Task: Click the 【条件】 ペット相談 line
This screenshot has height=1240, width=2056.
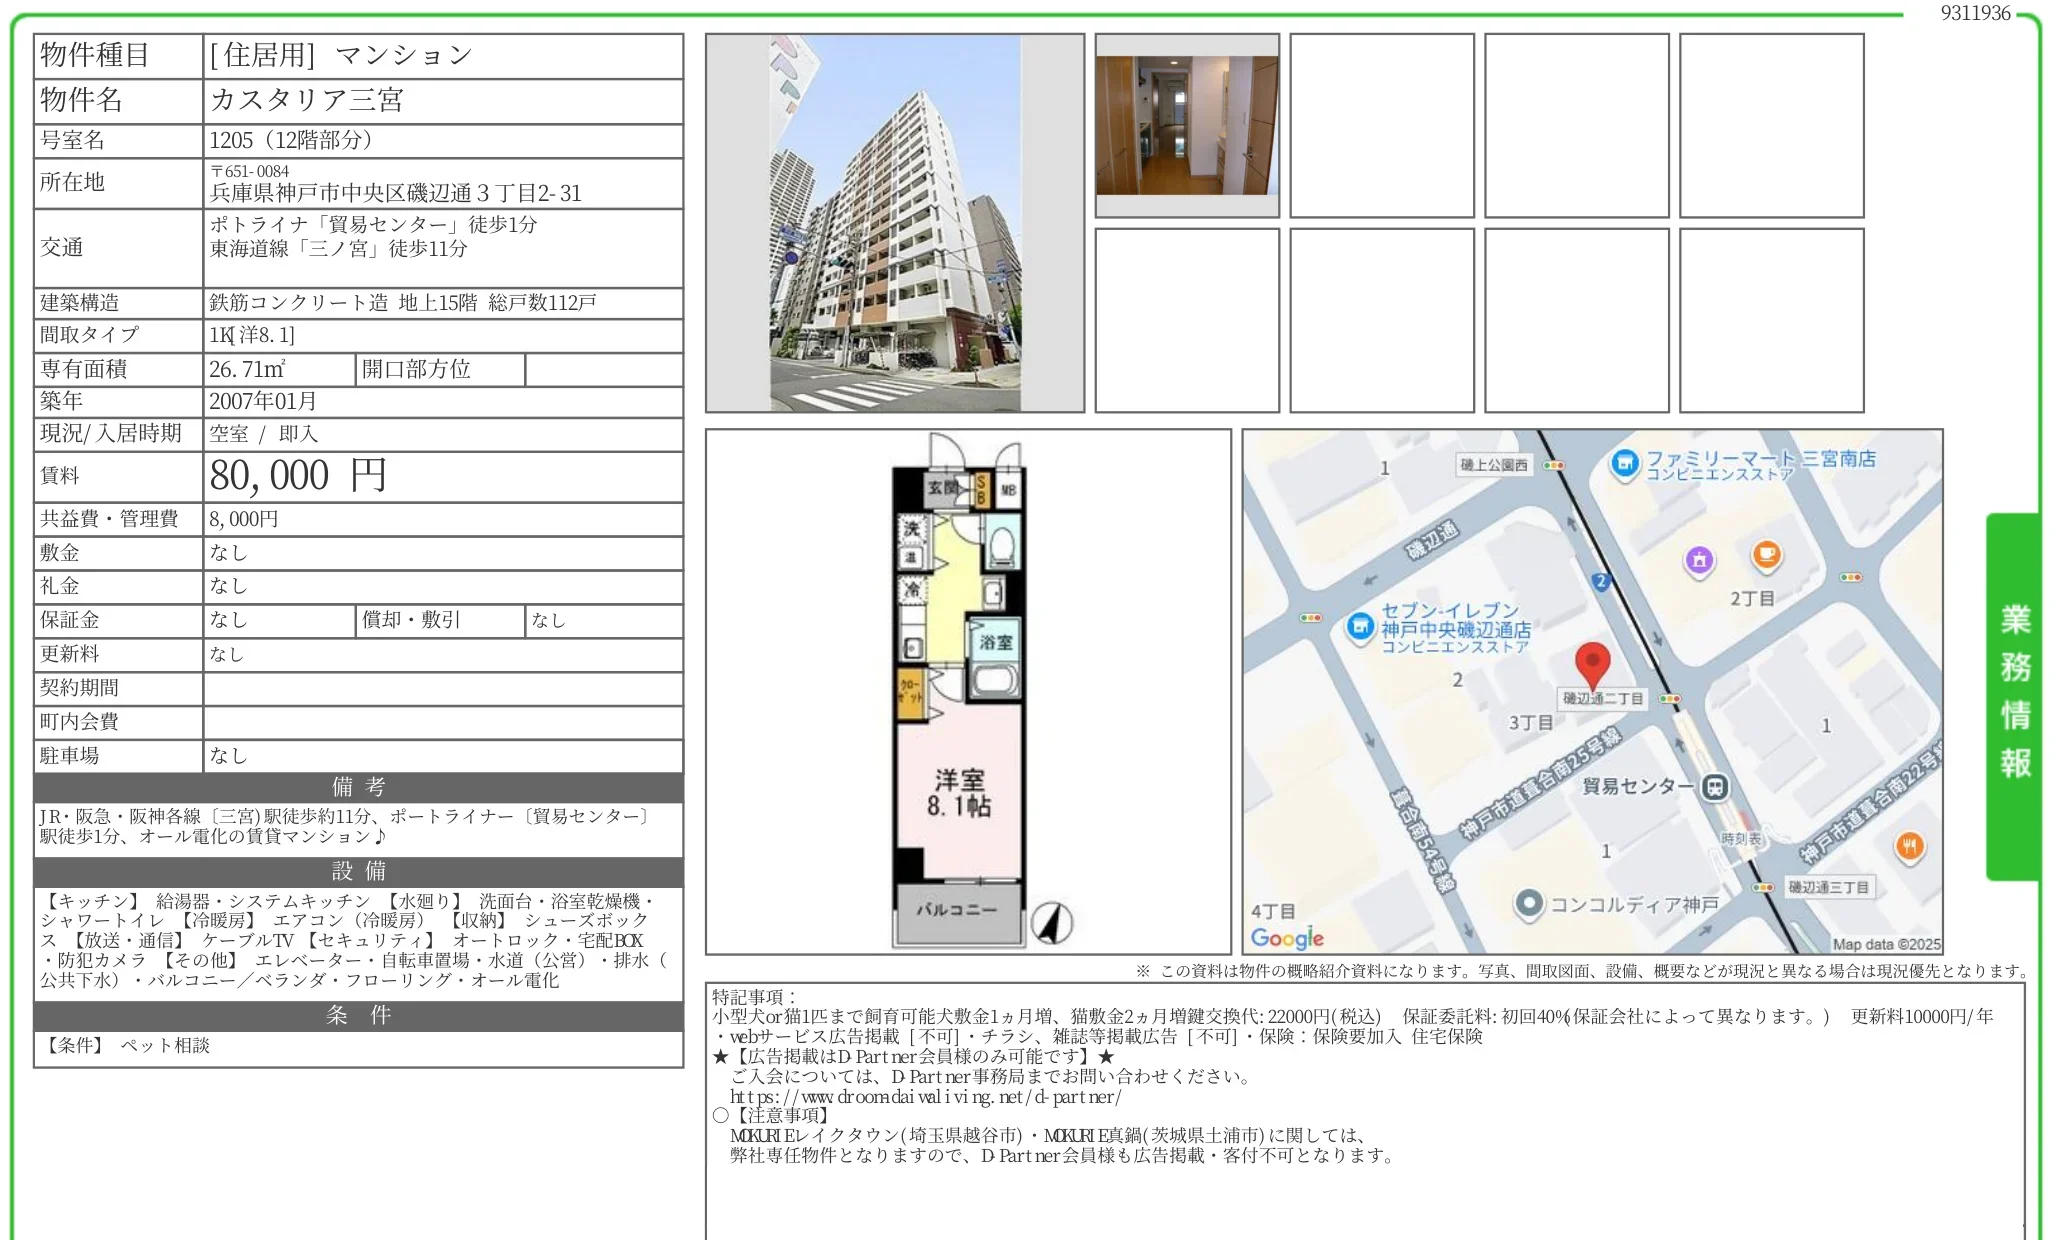Action: point(125,1045)
